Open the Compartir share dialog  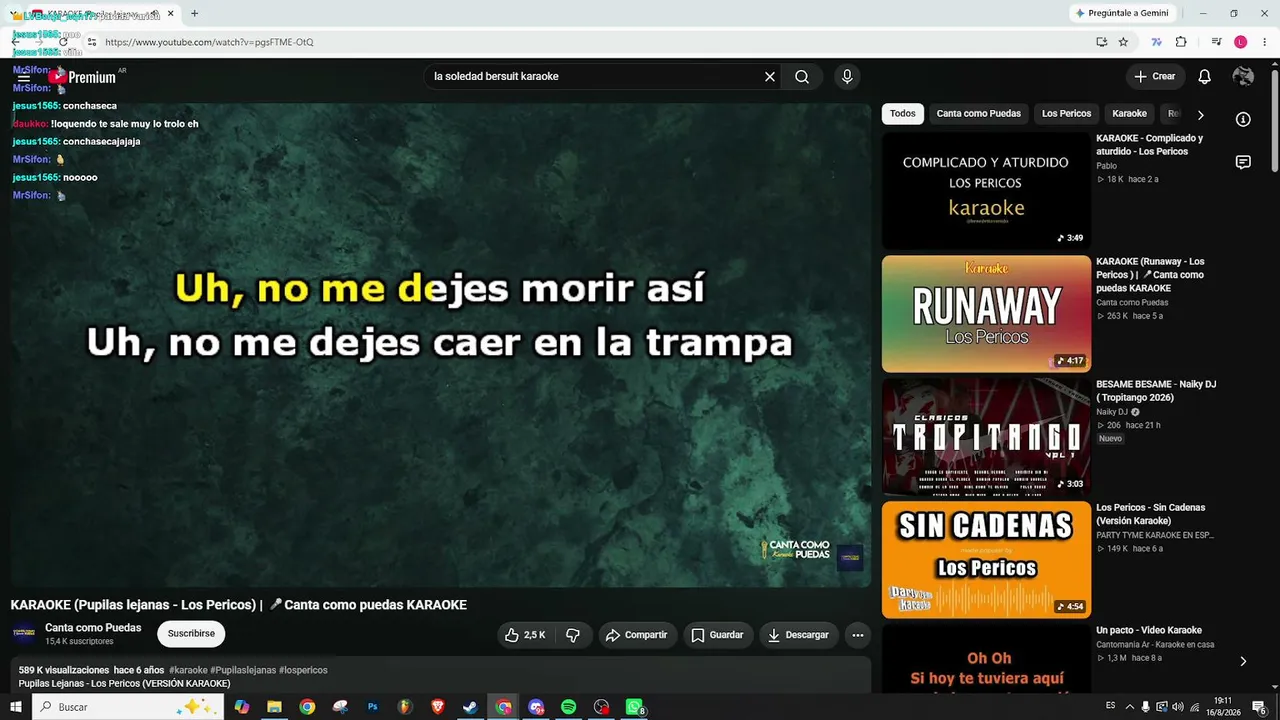(637, 635)
